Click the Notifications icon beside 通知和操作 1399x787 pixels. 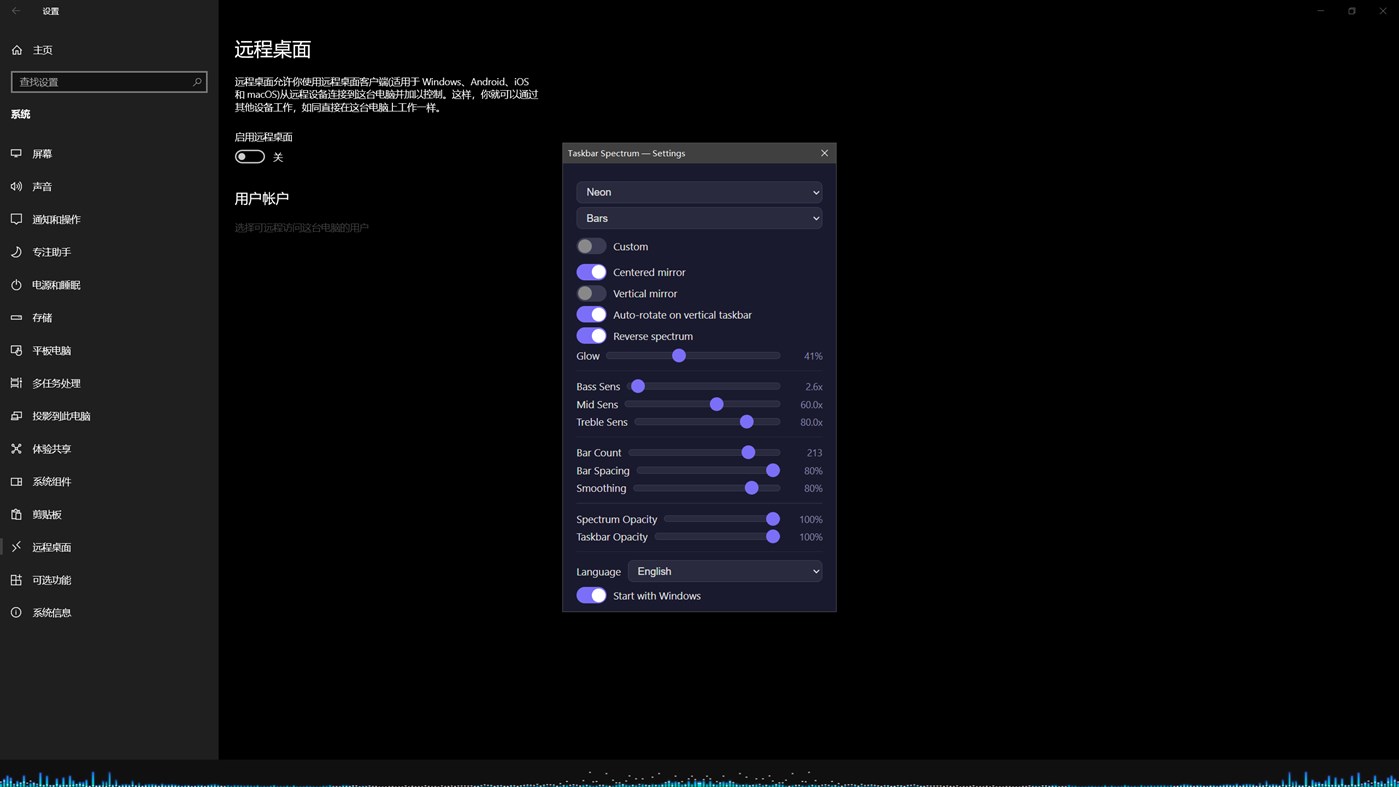[16, 219]
